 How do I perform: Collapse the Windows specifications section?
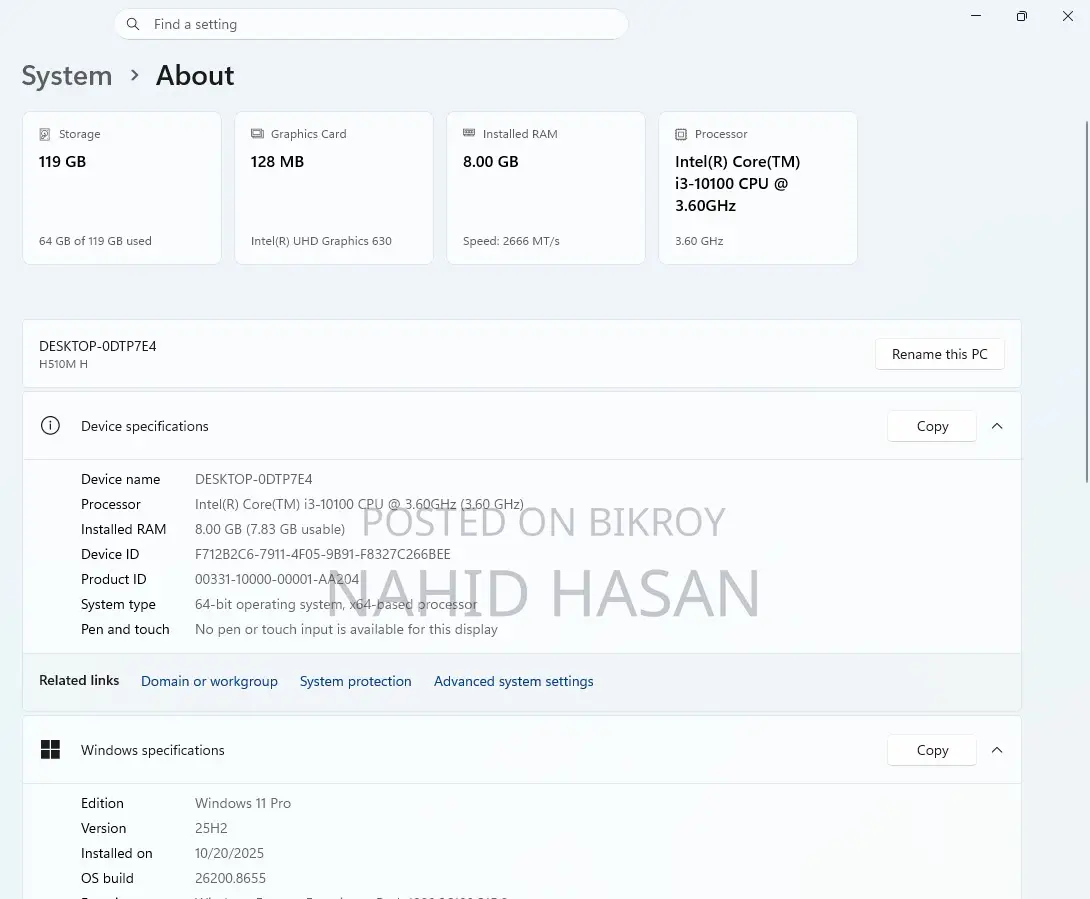coord(997,750)
